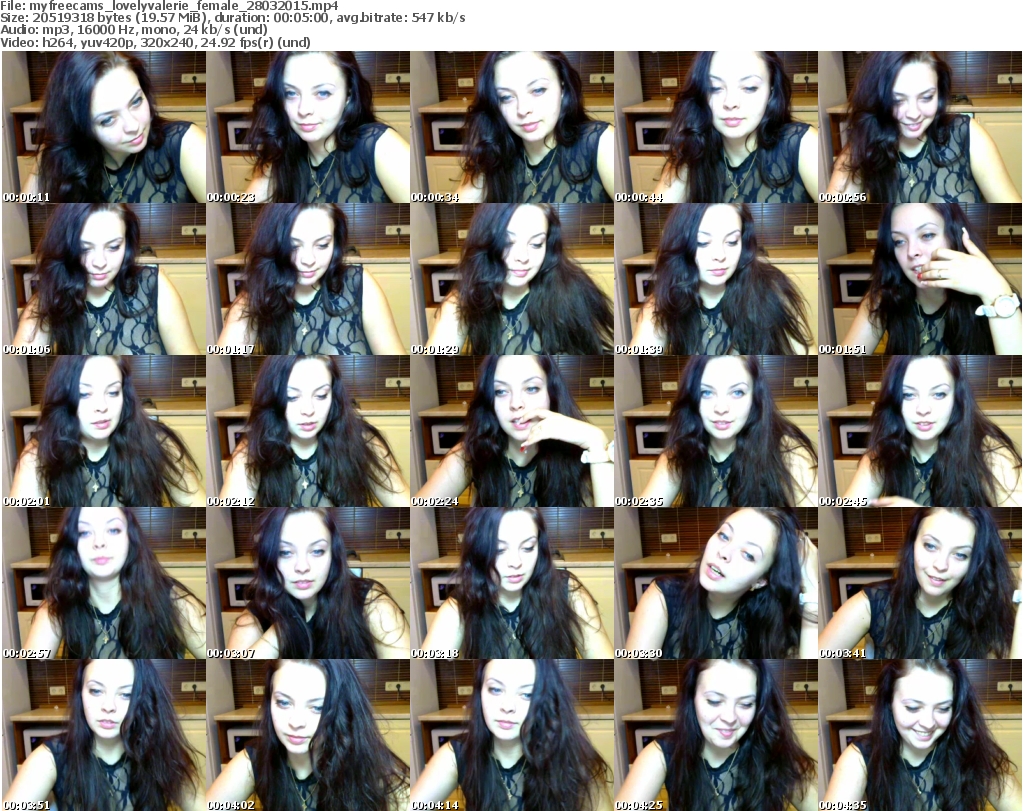Click the frame stamped 00:04:14
Image resolution: width=1024 pixels, height=811 pixels.
[512, 735]
